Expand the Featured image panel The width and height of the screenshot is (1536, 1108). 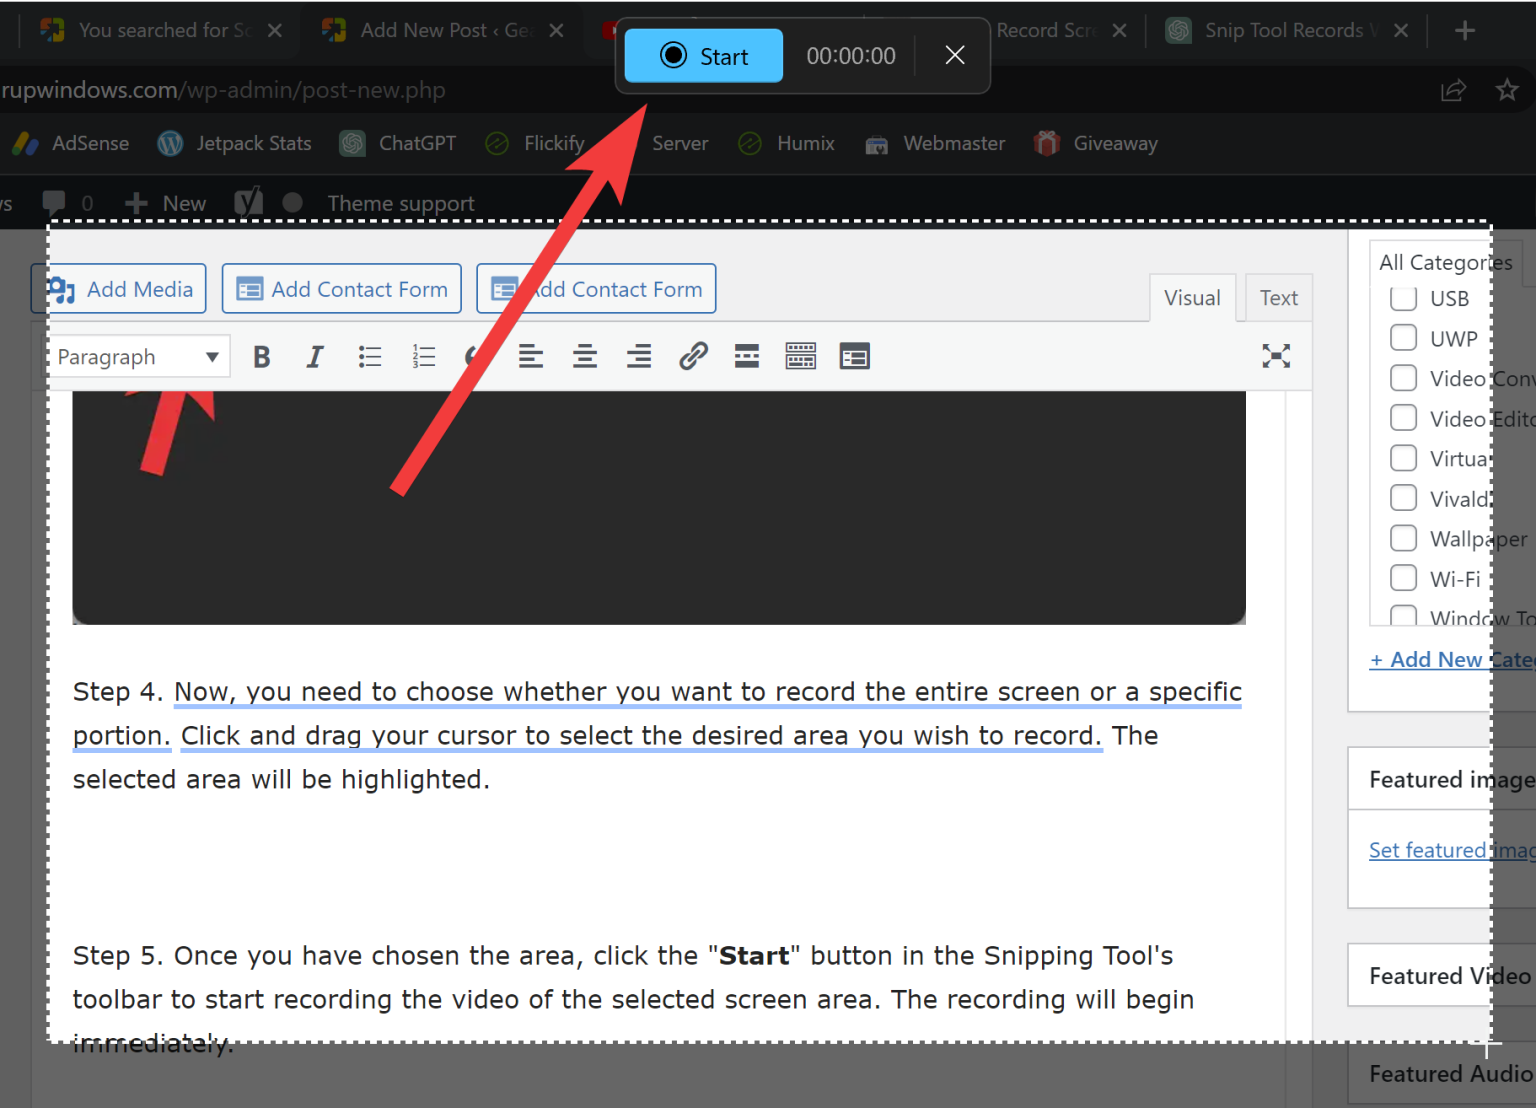point(1449,779)
